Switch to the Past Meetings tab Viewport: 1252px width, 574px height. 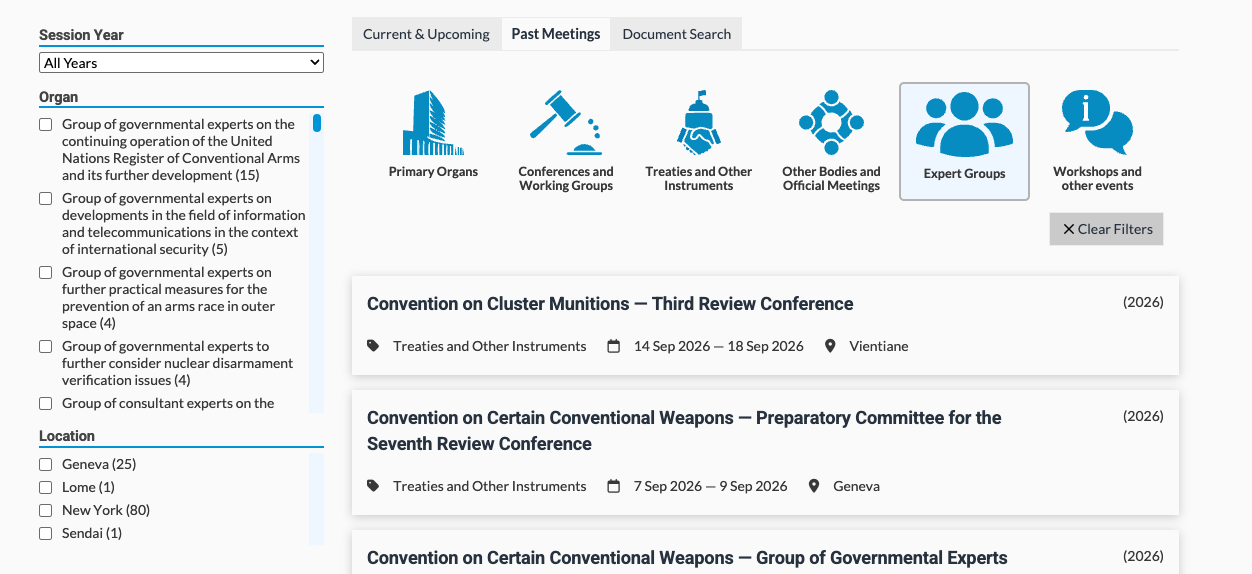(556, 34)
